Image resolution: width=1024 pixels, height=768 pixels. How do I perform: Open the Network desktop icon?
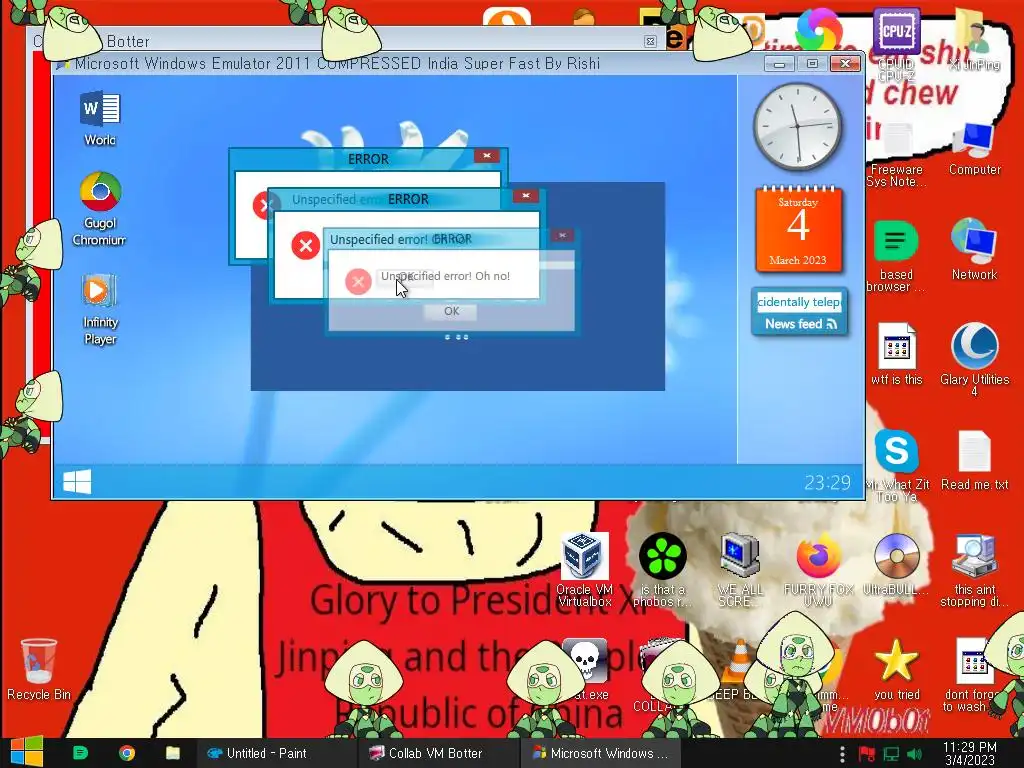[974, 249]
